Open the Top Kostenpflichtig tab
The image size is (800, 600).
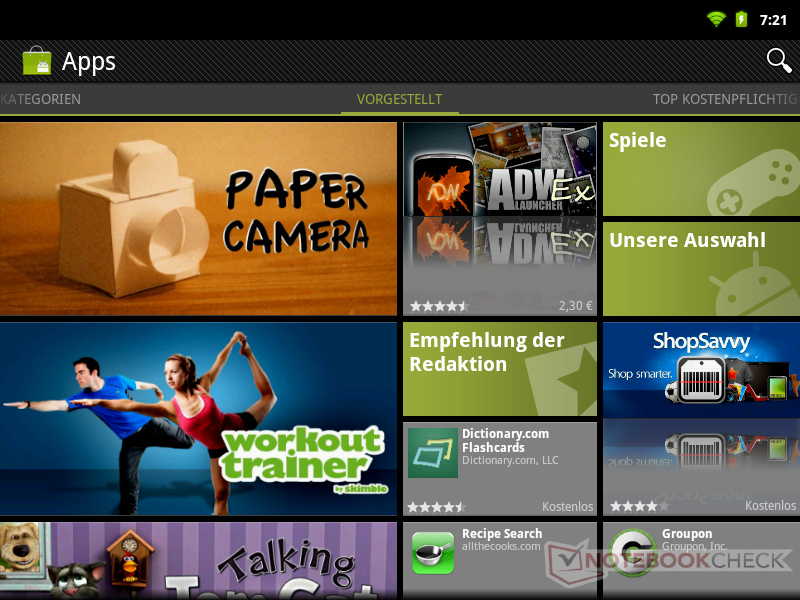point(725,99)
